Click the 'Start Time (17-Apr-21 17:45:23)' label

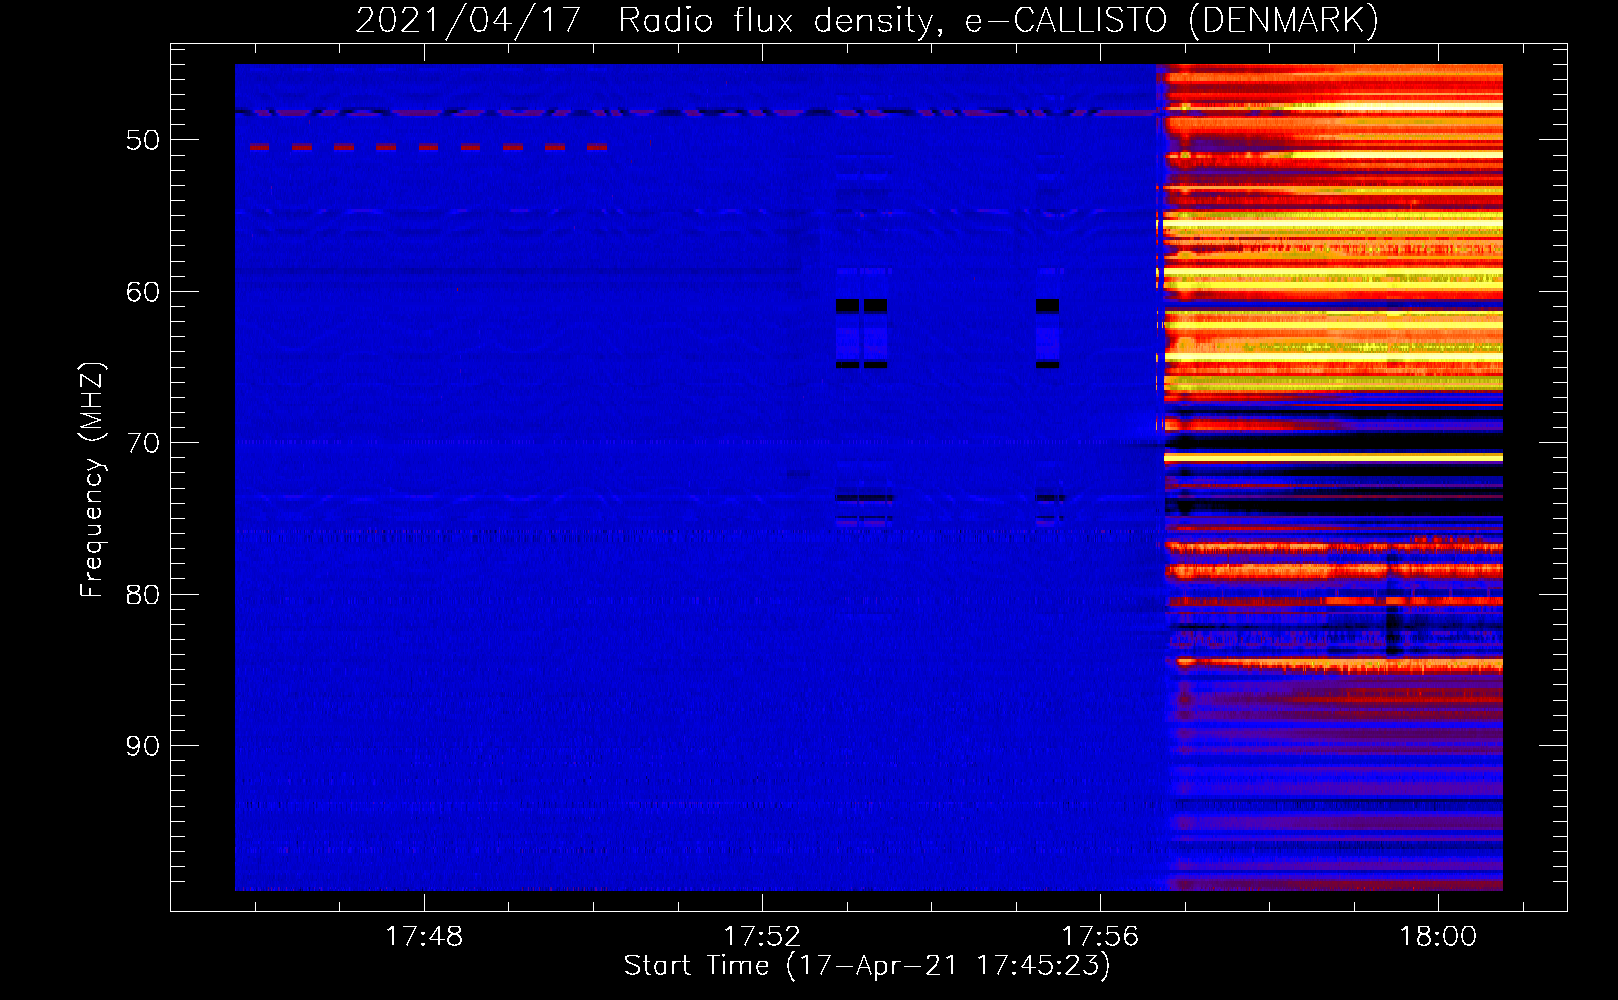(867, 966)
